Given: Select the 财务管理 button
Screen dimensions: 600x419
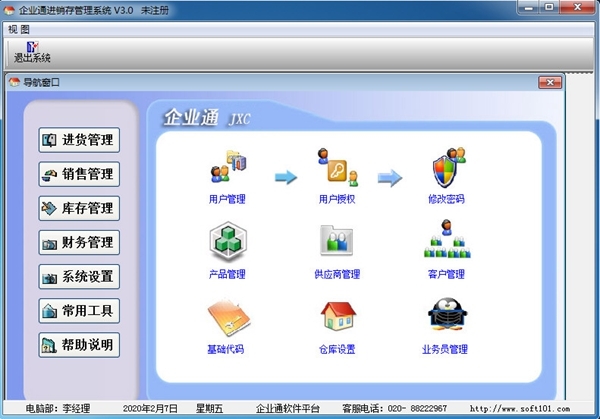Looking at the screenshot, I should [79, 242].
